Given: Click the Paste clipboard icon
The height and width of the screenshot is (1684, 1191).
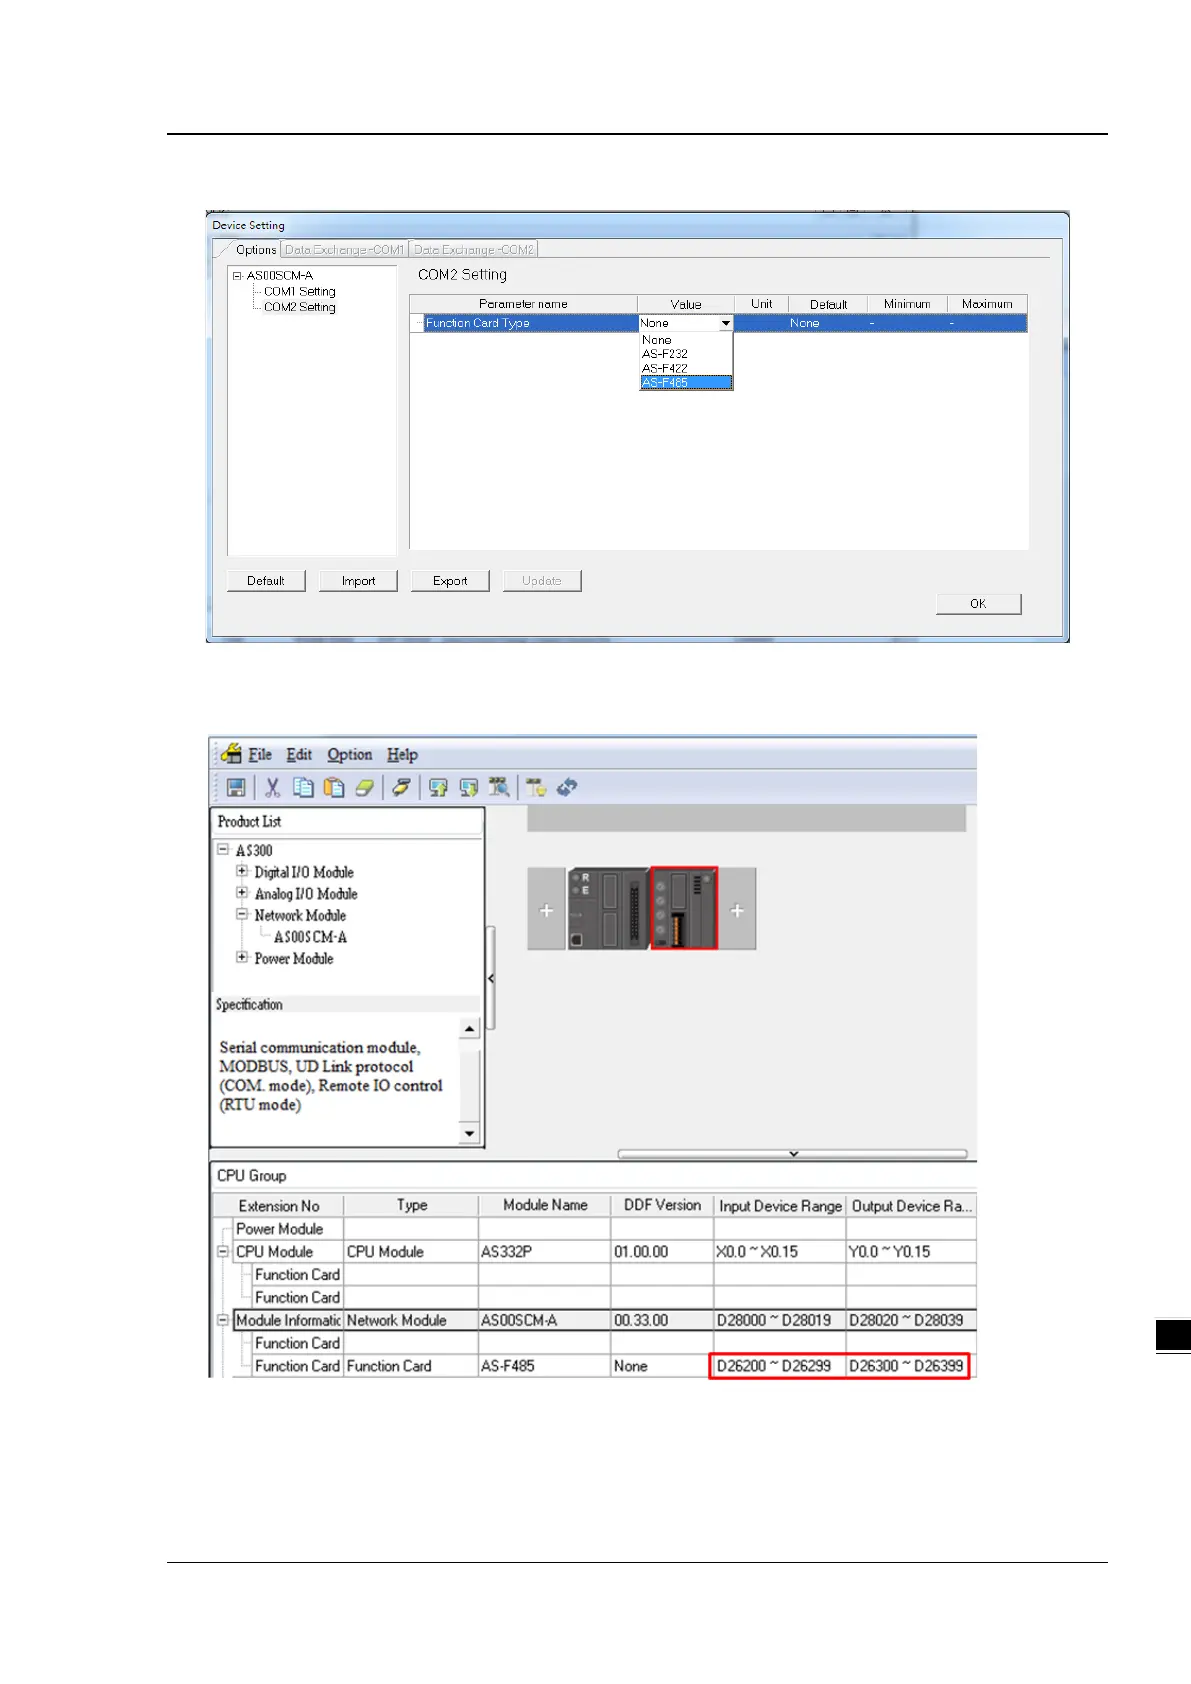Looking at the screenshot, I should click(334, 788).
